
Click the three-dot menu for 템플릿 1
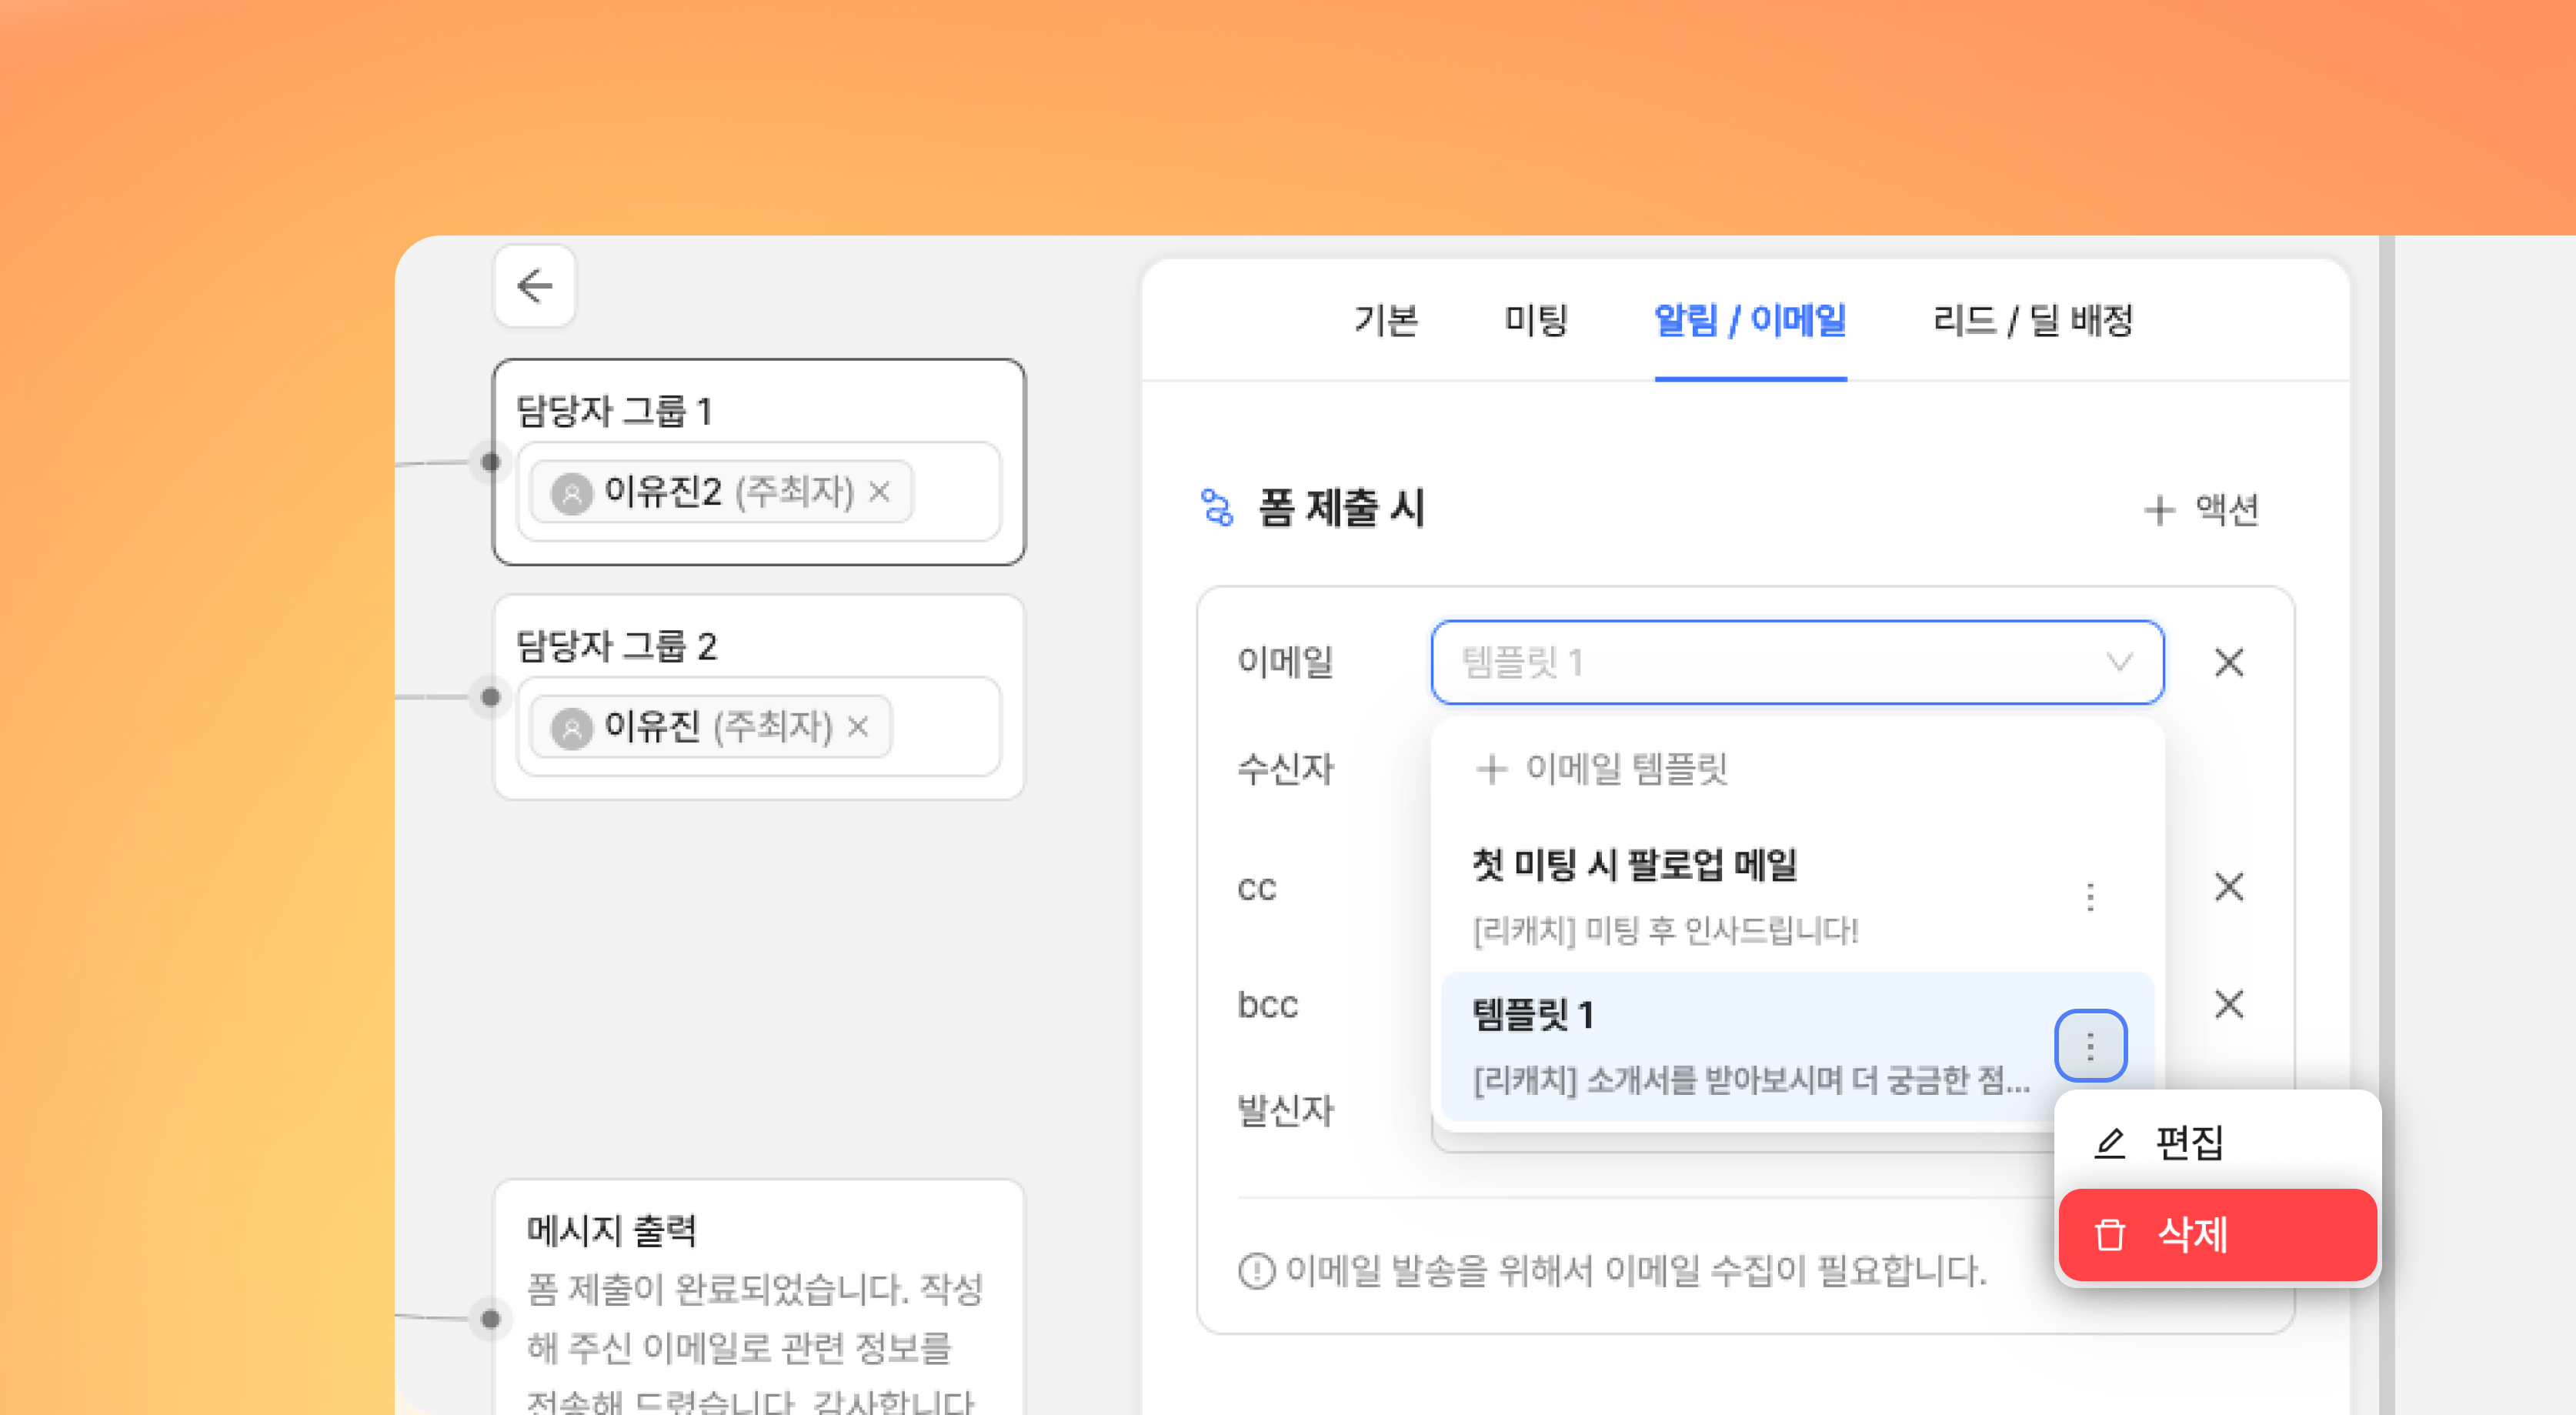(x=2089, y=1046)
